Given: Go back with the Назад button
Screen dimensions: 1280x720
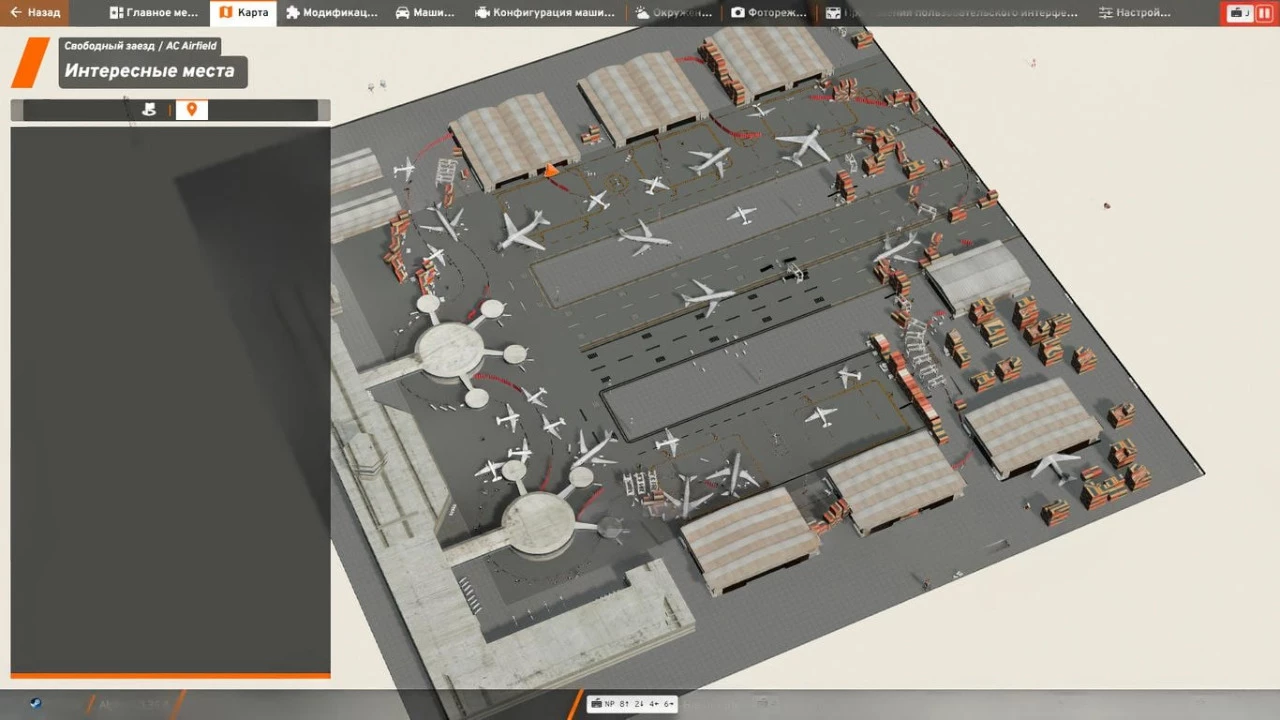Looking at the screenshot, I should coord(35,13).
